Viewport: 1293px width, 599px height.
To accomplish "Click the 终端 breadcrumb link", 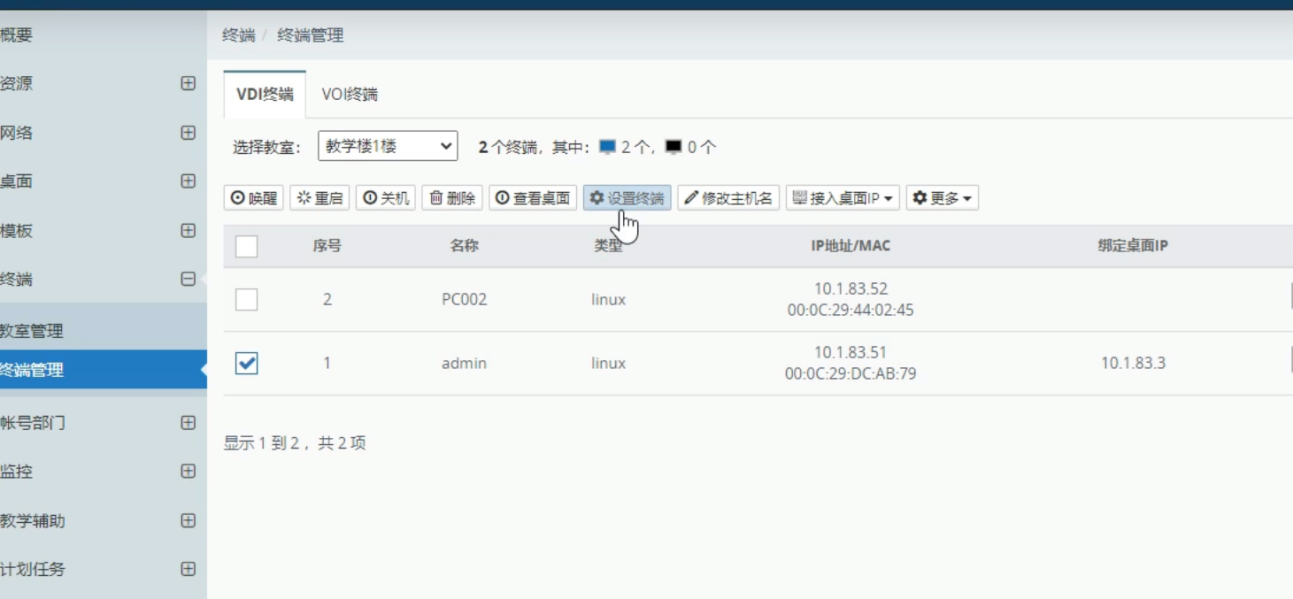I will tap(238, 36).
